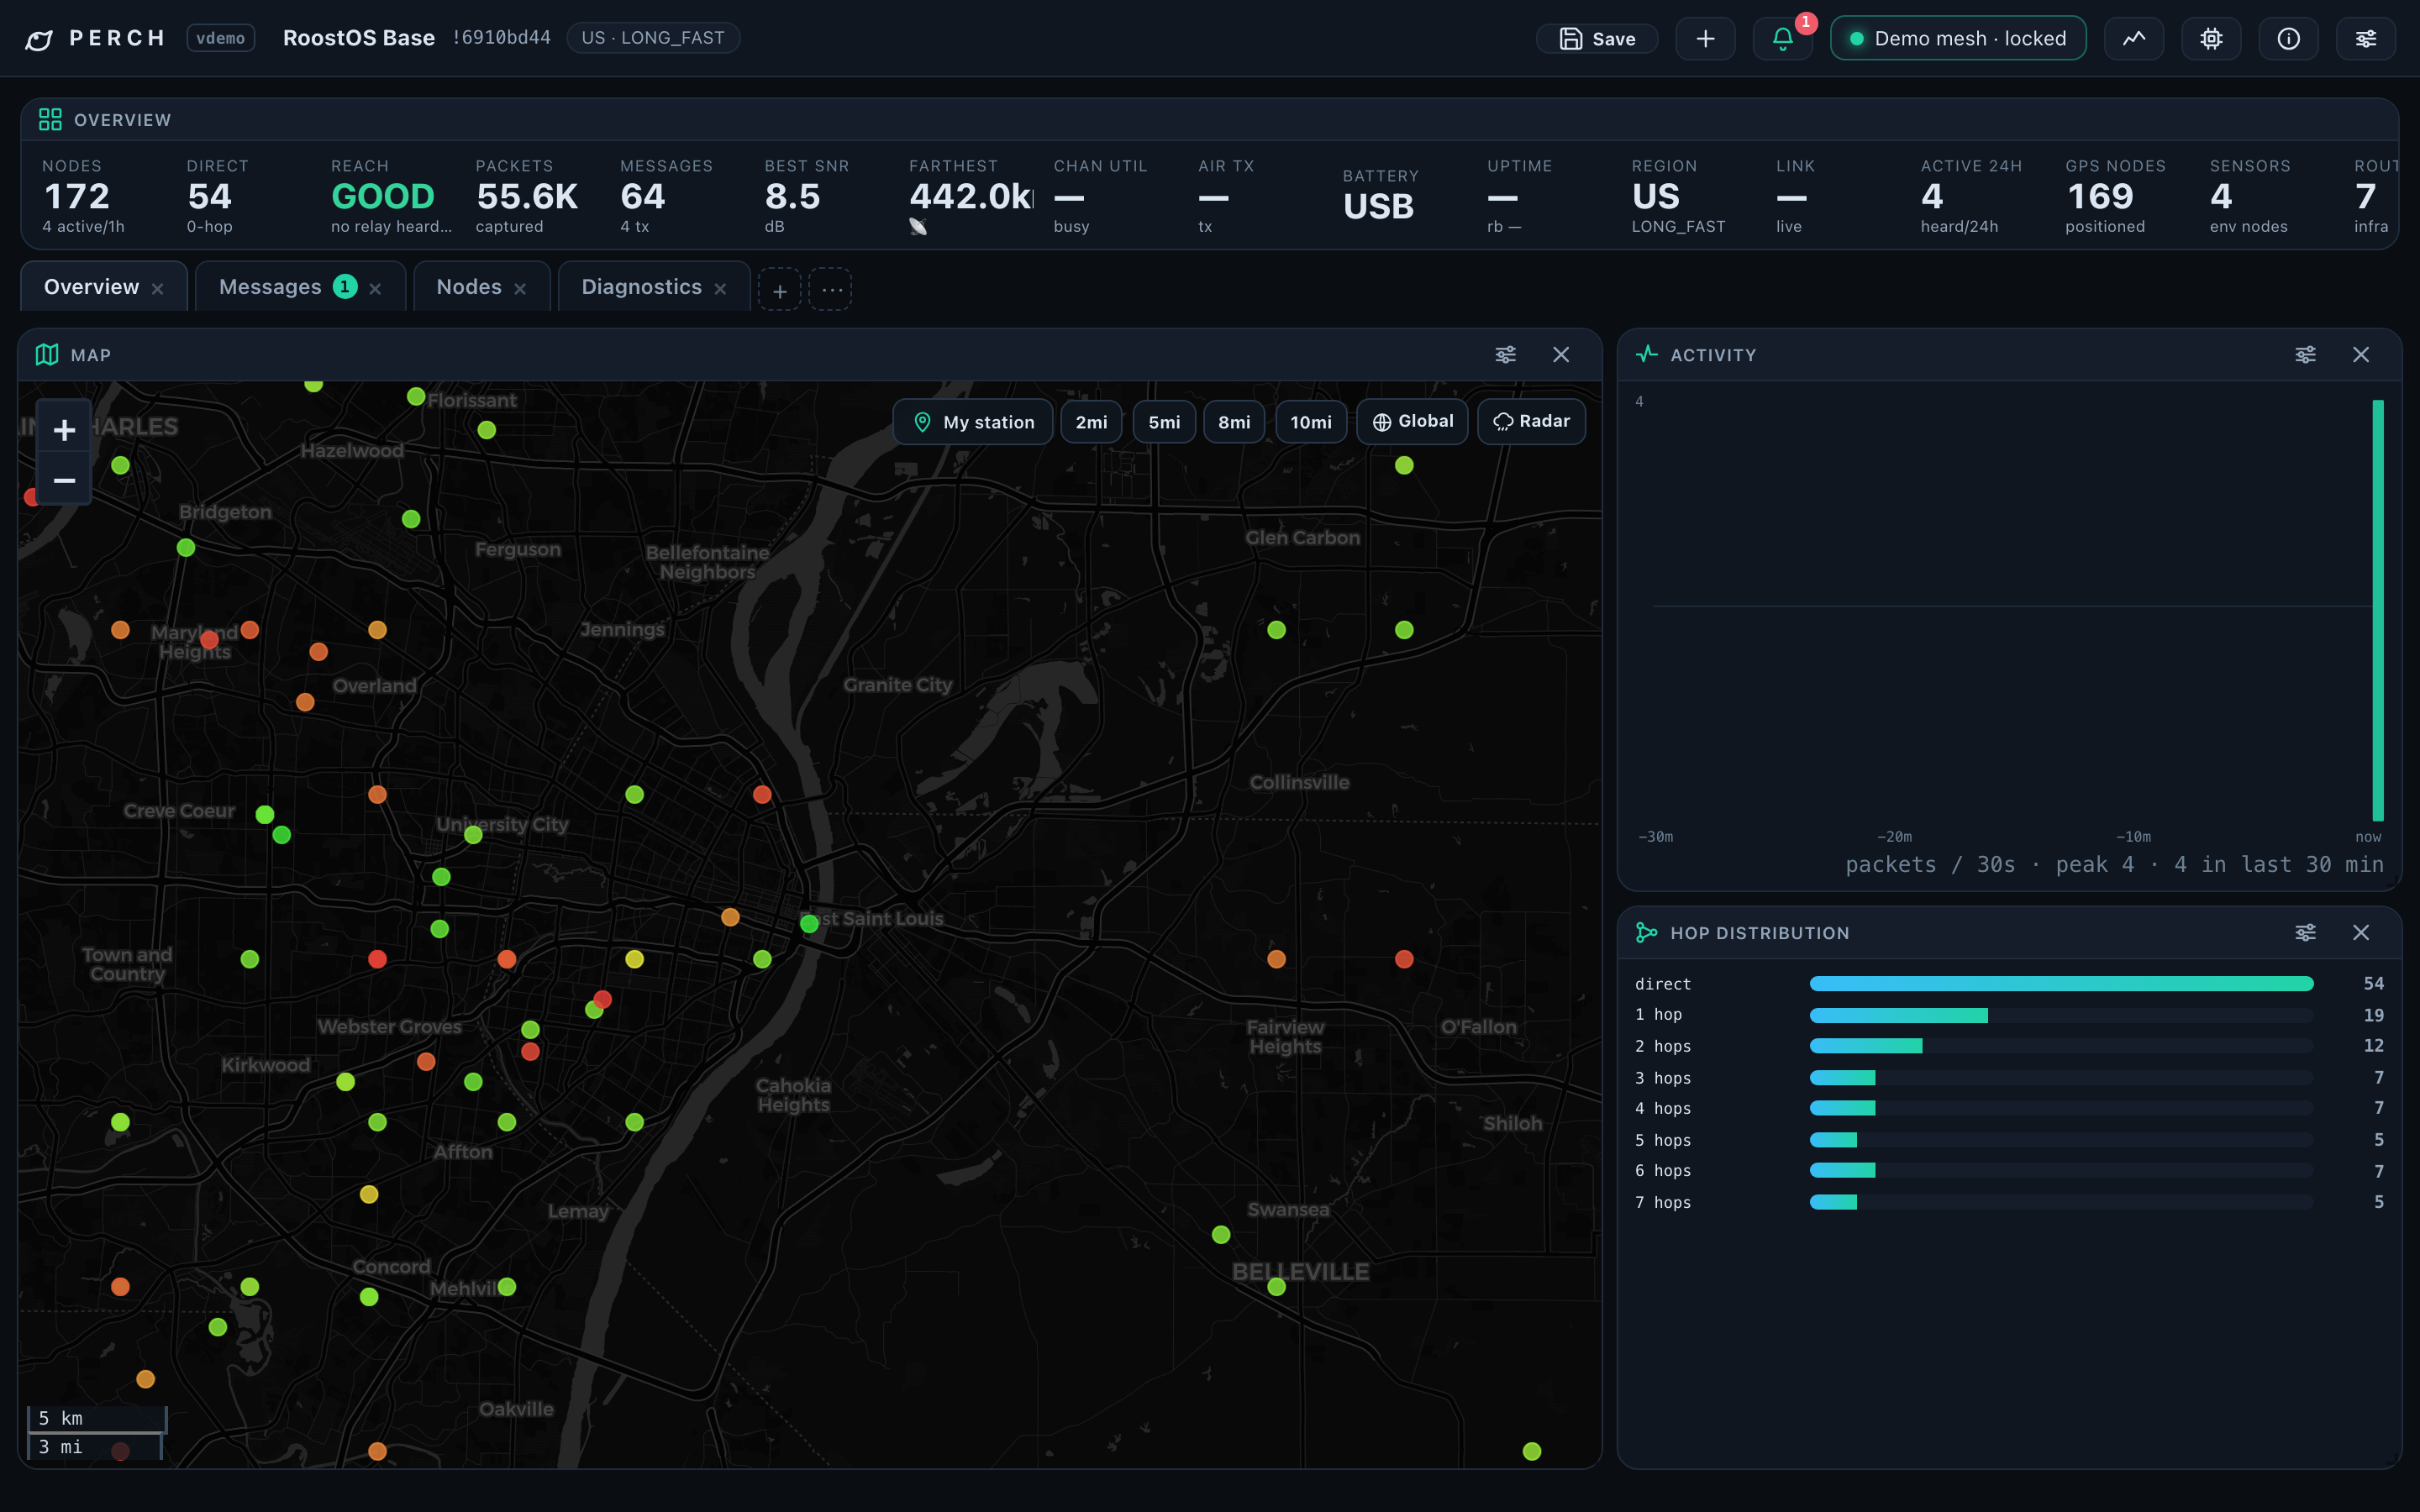Zoom in on the map
Viewport: 2420px width, 1512px height.
[x=64, y=430]
